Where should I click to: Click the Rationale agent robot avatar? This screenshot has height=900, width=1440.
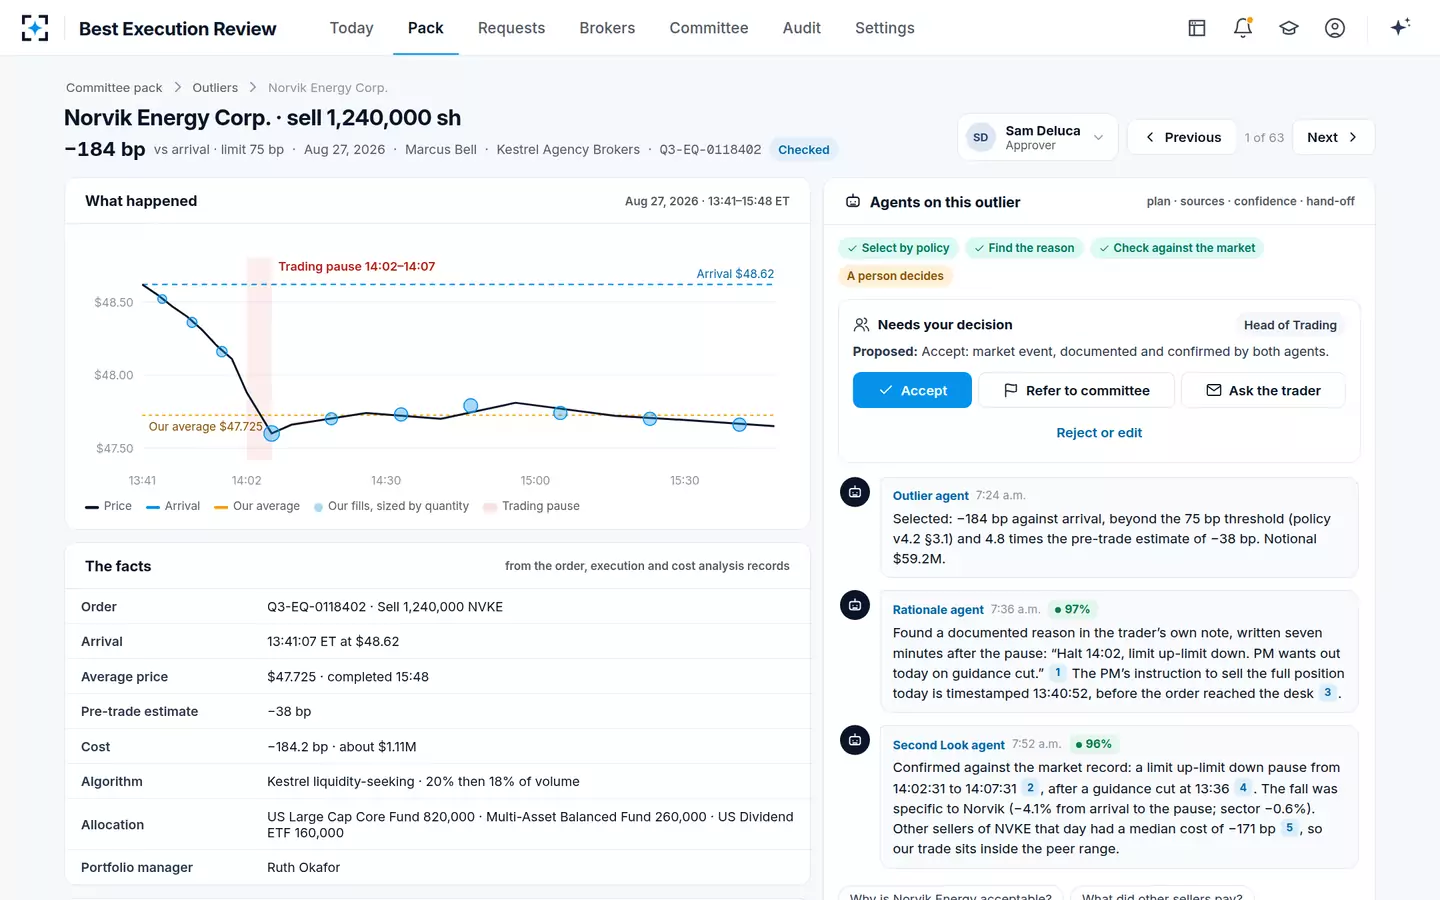[855, 605]
